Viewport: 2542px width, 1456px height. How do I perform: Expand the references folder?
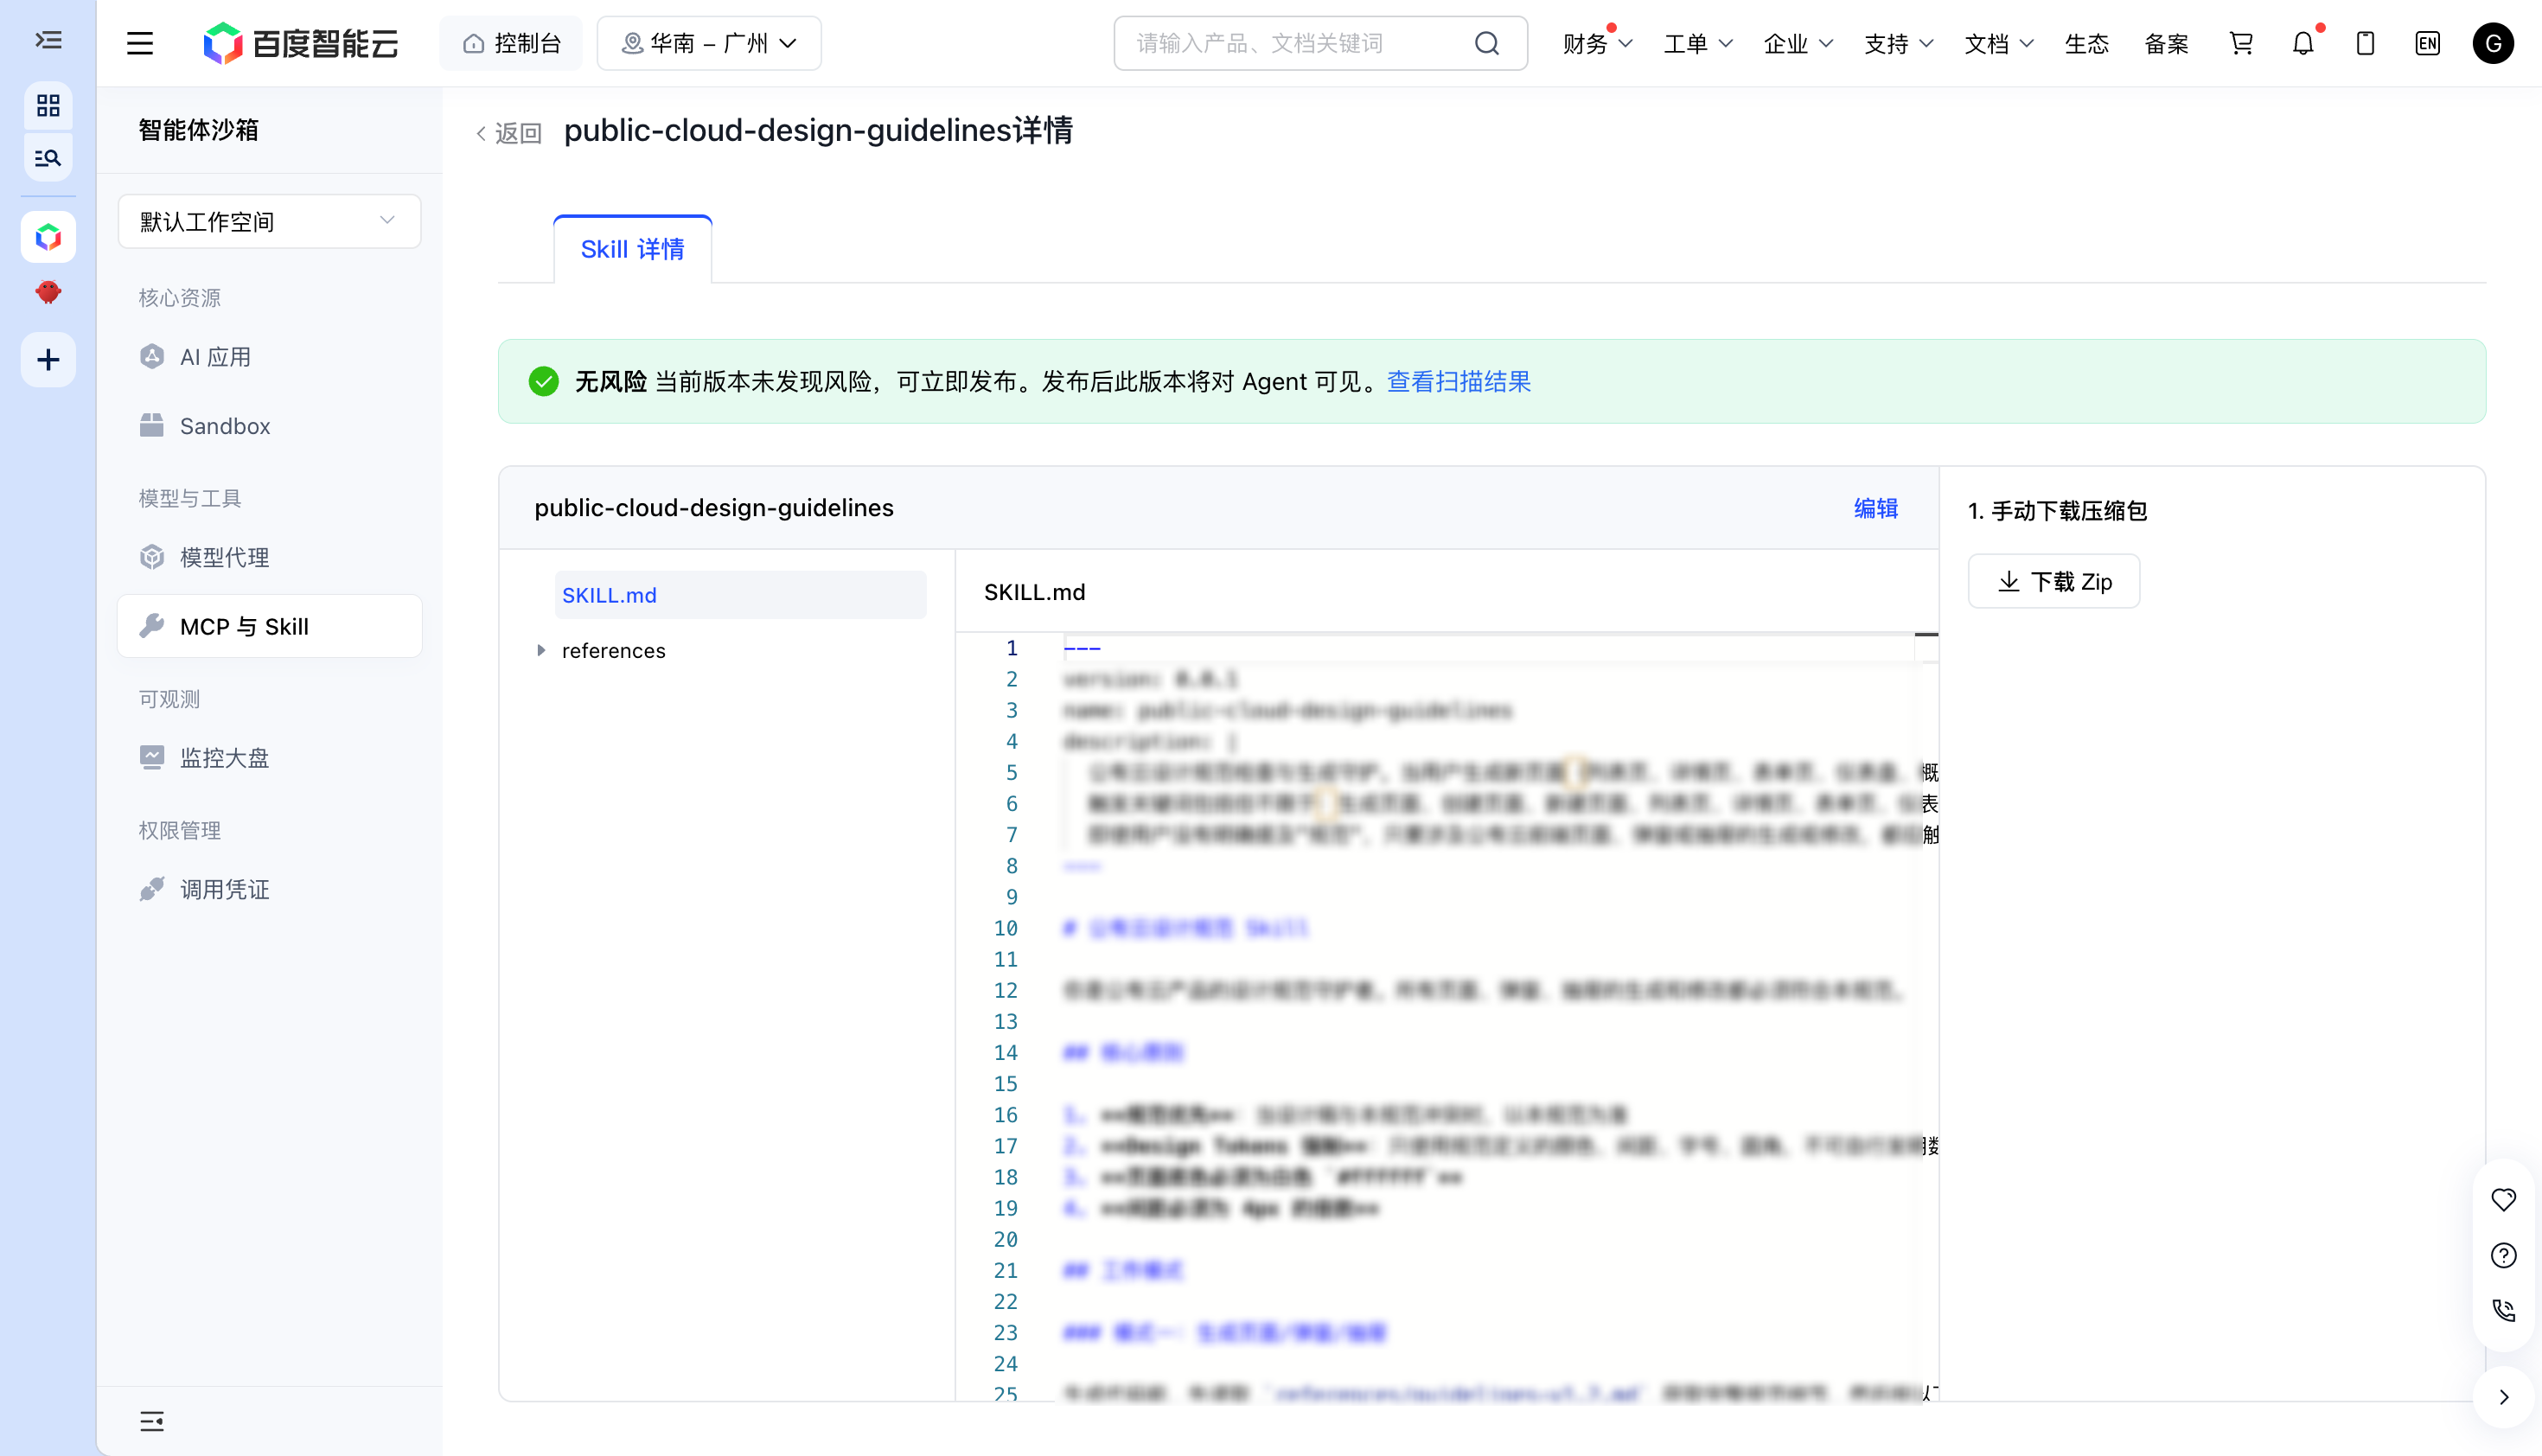point(541,650)
